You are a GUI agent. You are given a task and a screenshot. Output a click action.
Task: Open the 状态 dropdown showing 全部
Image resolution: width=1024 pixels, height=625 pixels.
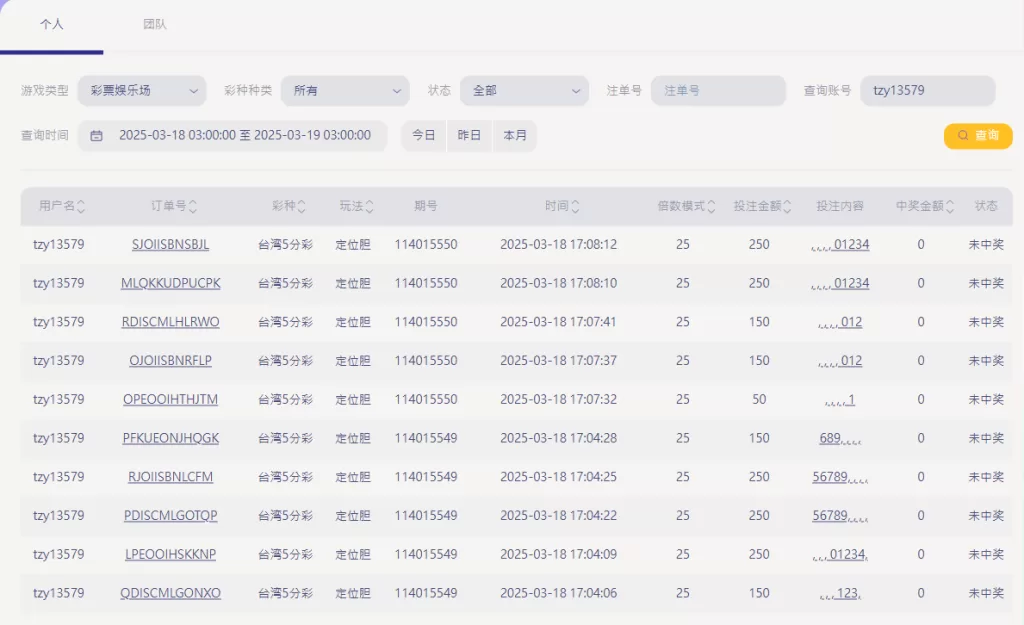[523, 91]
